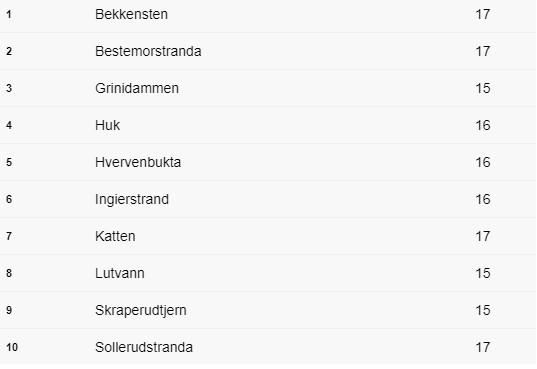Click on Hvervenbukta in the list
537x369 pixels.
[138, 162]
